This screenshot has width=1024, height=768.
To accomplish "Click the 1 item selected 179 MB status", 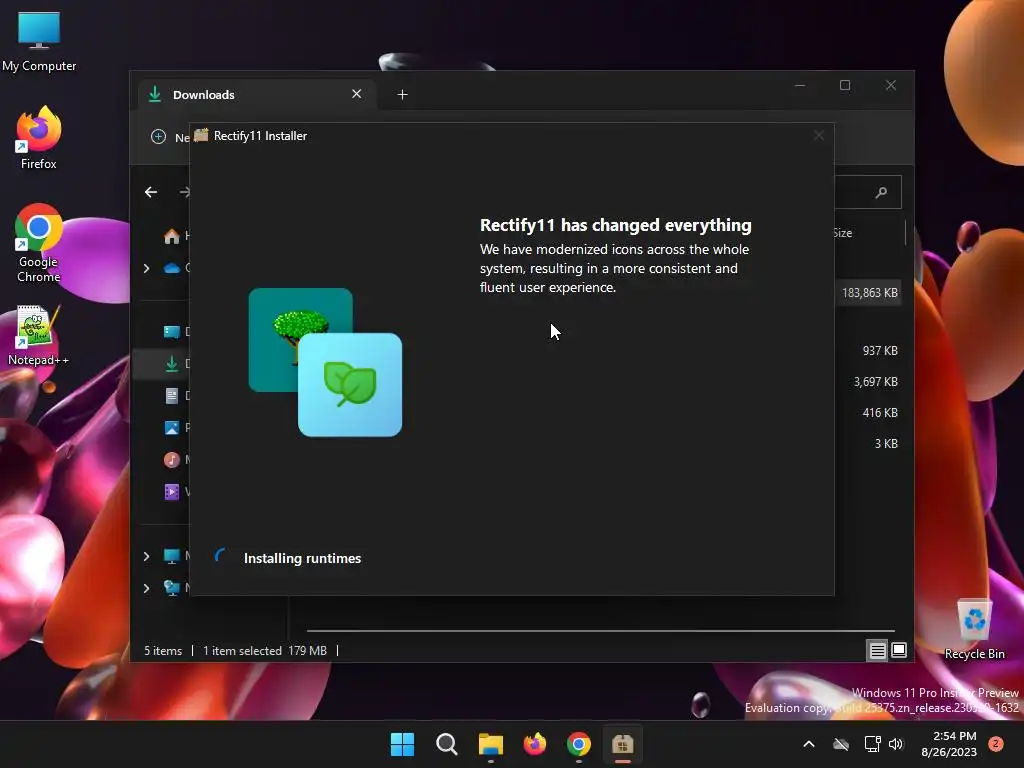I will point(264,650).
